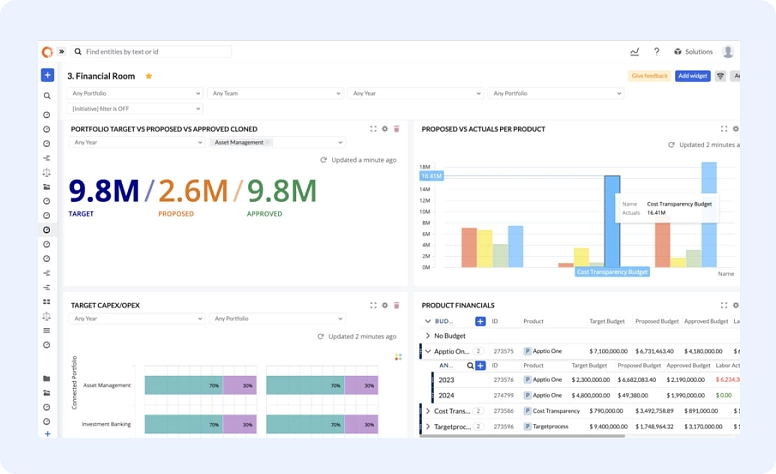Screen dimensions: 776x474
Task: Open the Solutions menu
Action: (x=693, y=52)
